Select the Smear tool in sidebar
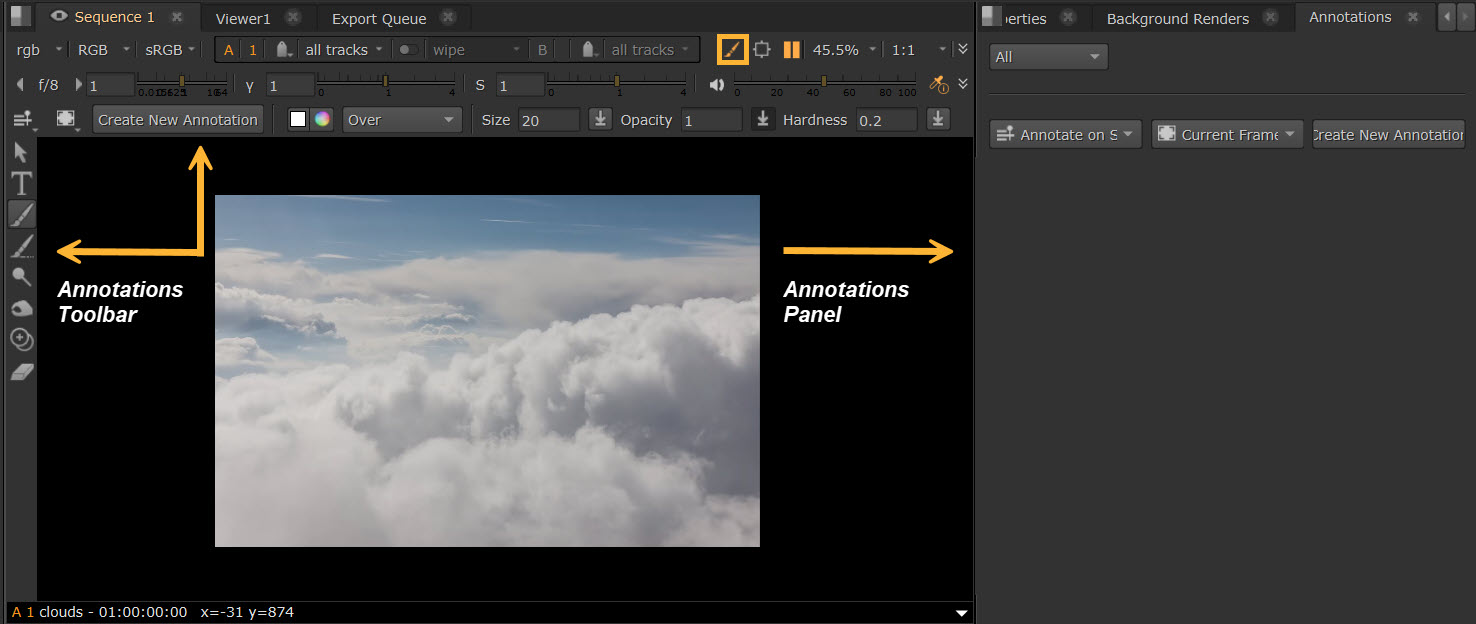This screenshot has width=1476, height=624. click(21, 309)
